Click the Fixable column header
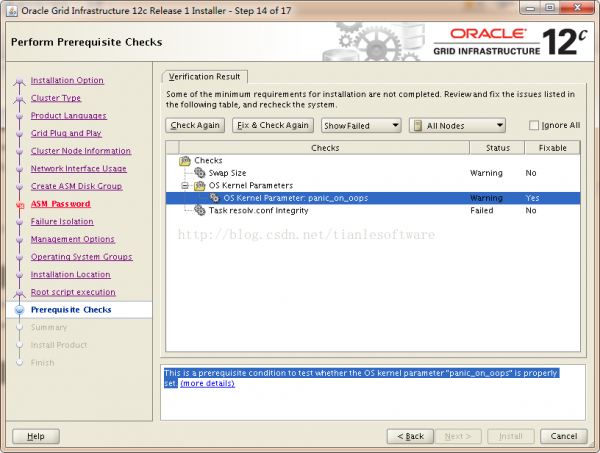 (552, 148)
